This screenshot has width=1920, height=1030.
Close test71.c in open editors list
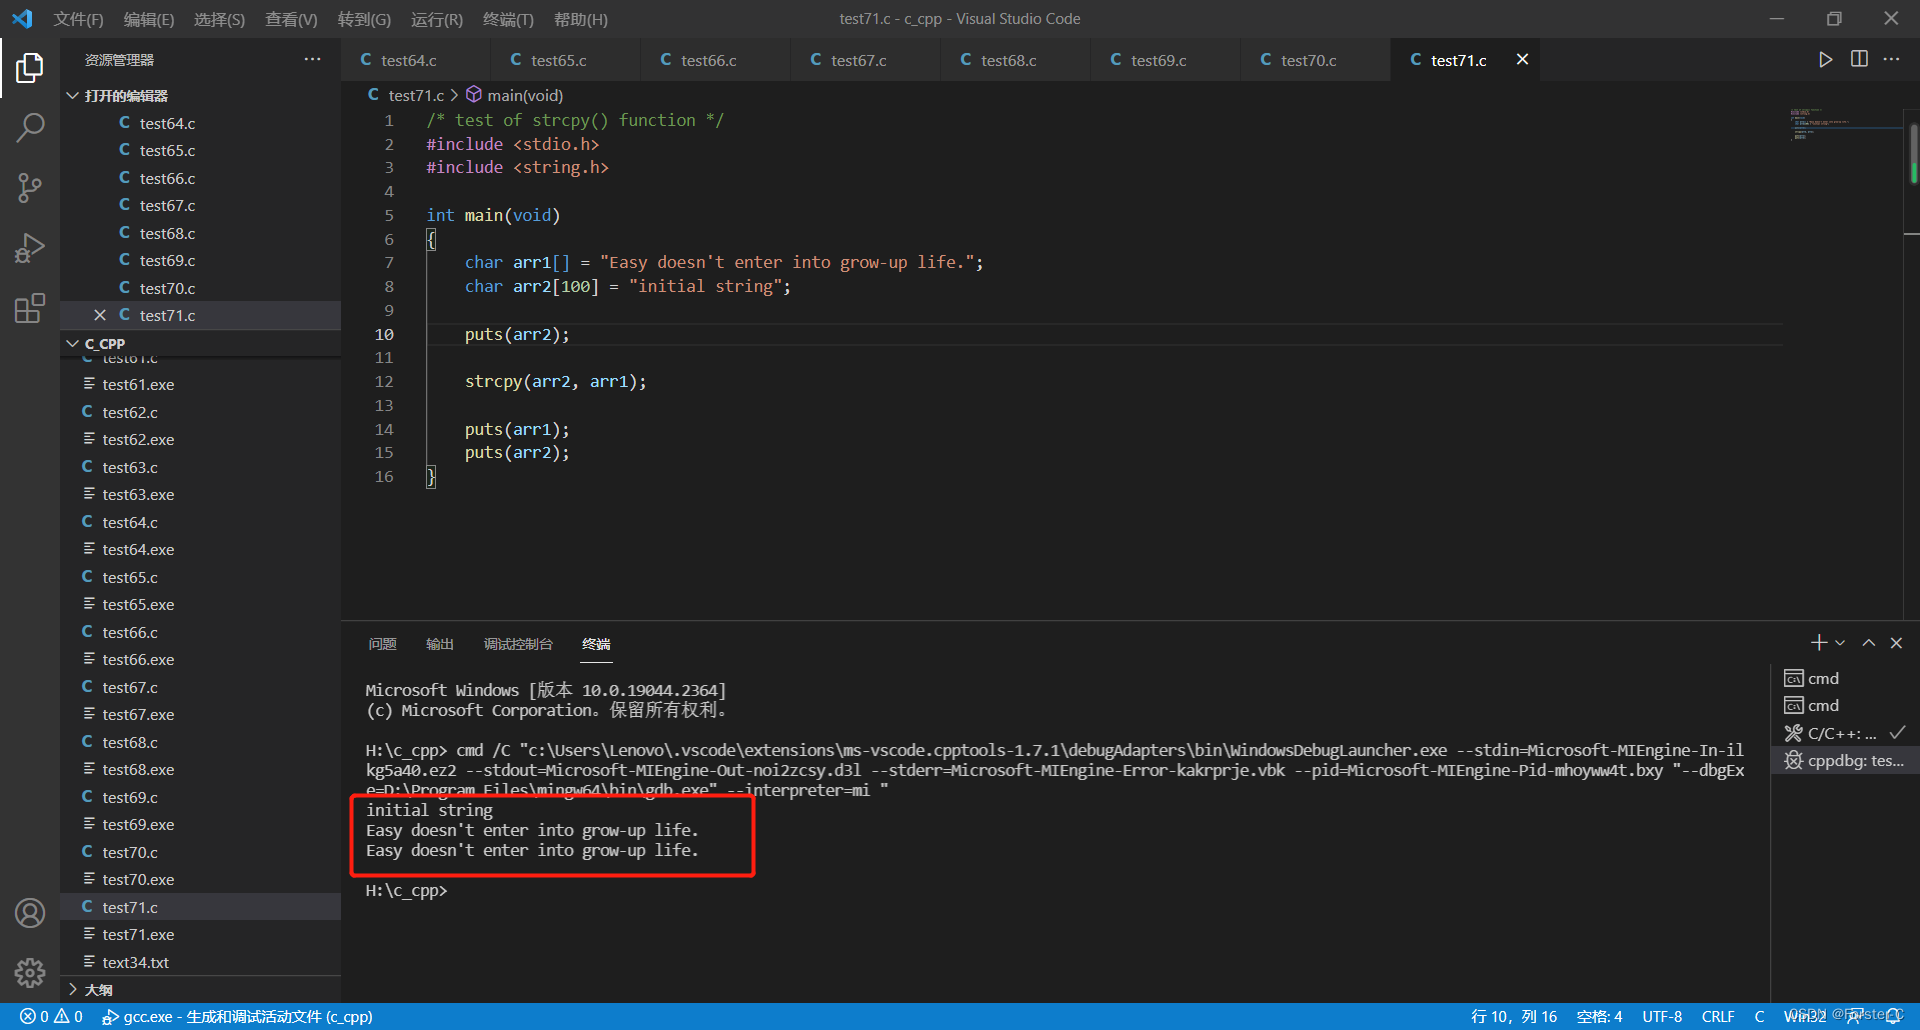(100, 315)
